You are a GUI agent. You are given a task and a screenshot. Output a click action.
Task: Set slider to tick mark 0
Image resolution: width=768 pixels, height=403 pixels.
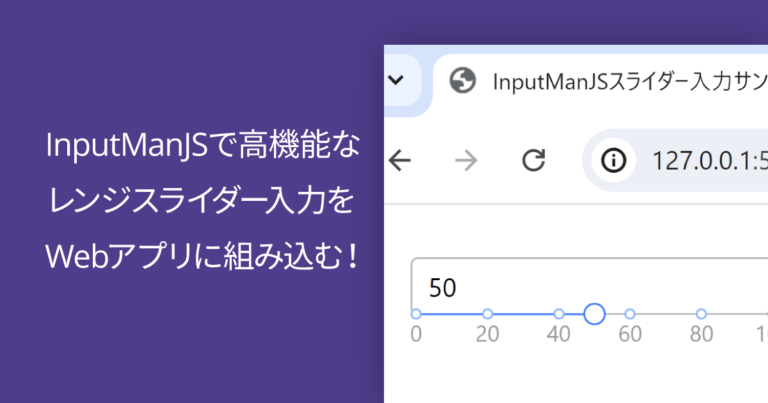416,314
